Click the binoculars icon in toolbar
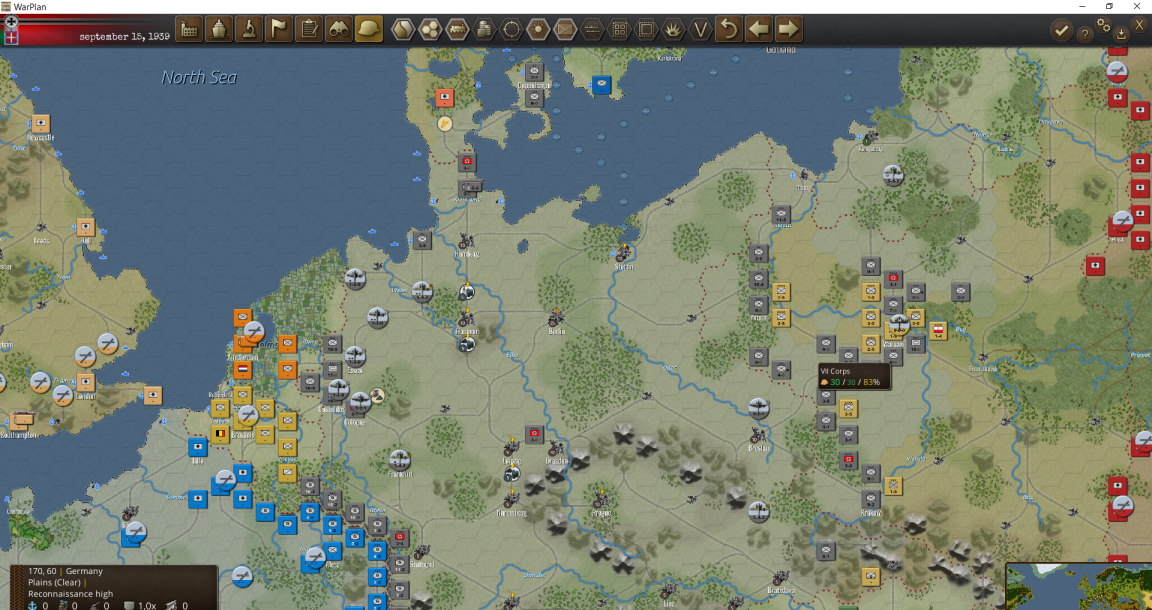 click(339, 30)
